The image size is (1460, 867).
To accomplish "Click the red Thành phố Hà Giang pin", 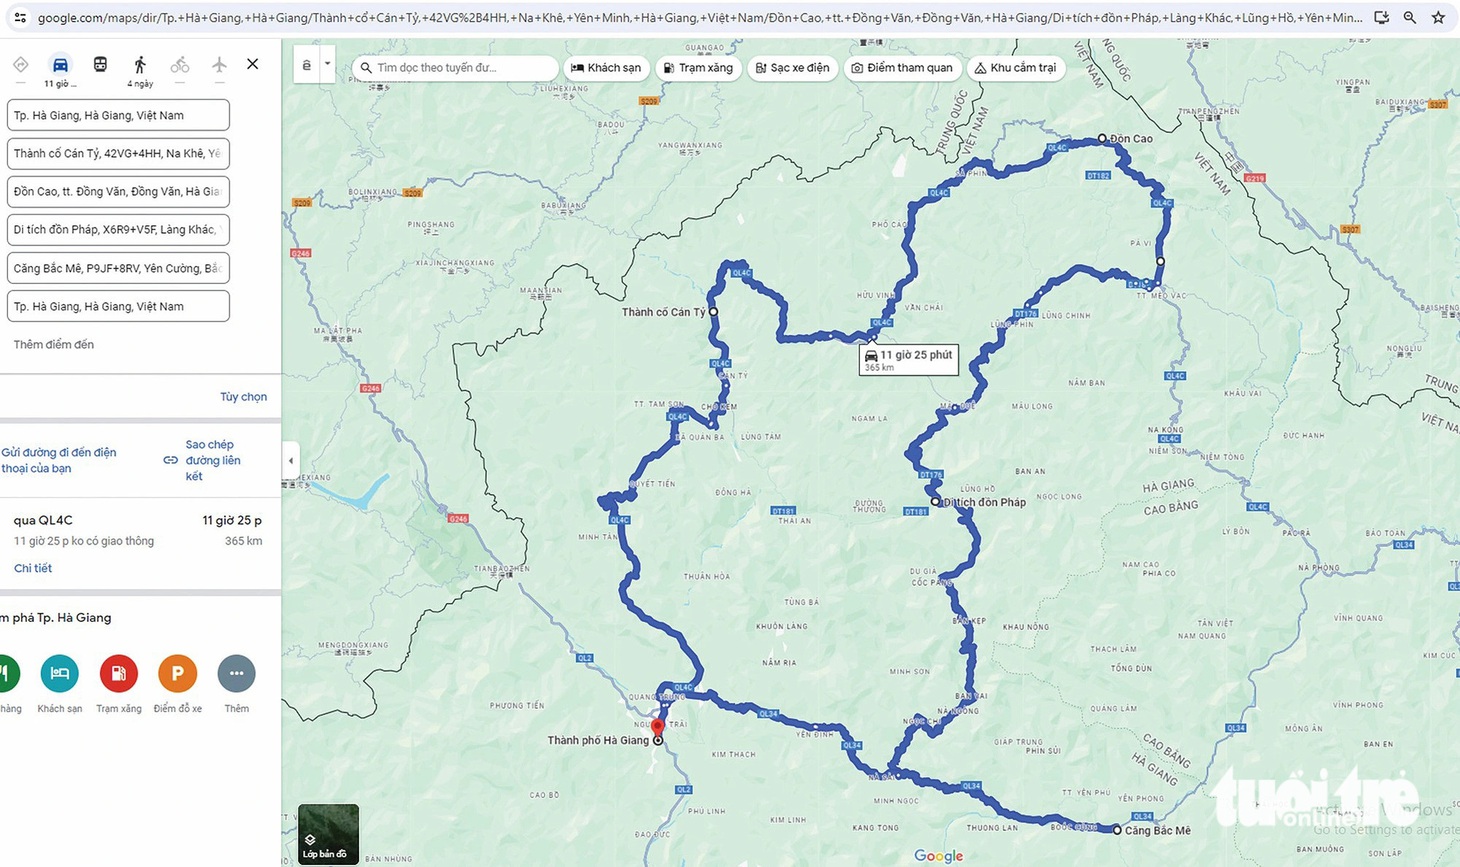I will click(x=657, y=728).
